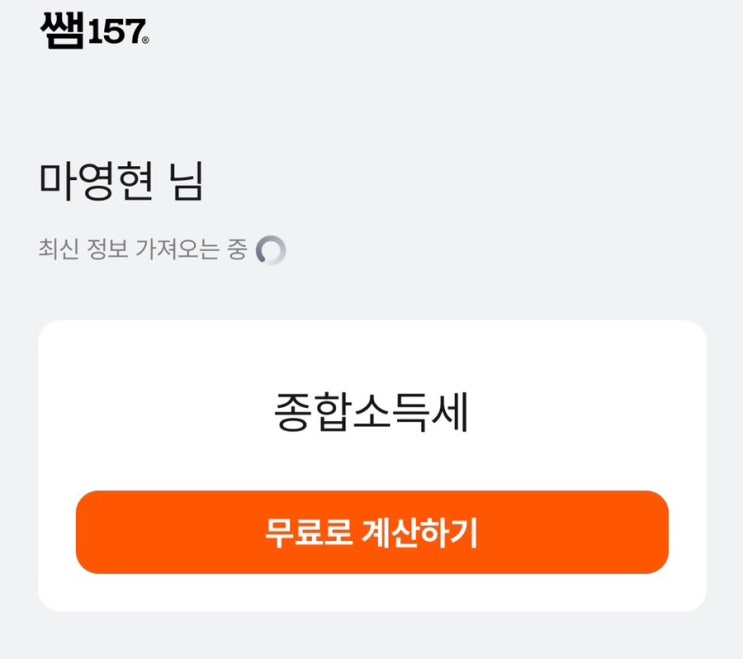Tap the 님 honorific after the name
Image resolution: width=743 pixels, height=659 pixels.
tap(186, 182)
